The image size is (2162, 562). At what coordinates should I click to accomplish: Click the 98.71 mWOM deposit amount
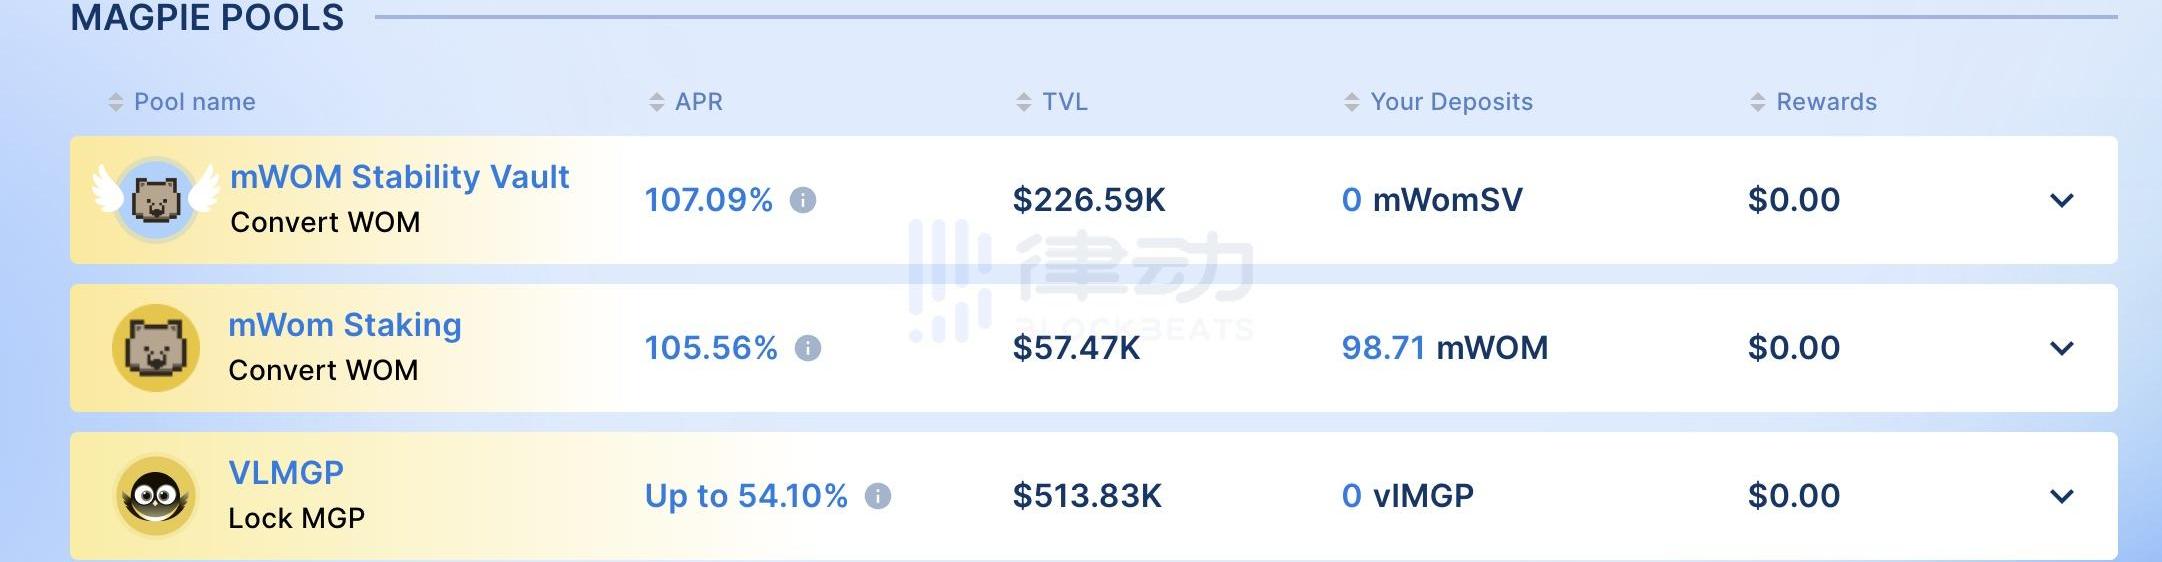coord(1444,348)
